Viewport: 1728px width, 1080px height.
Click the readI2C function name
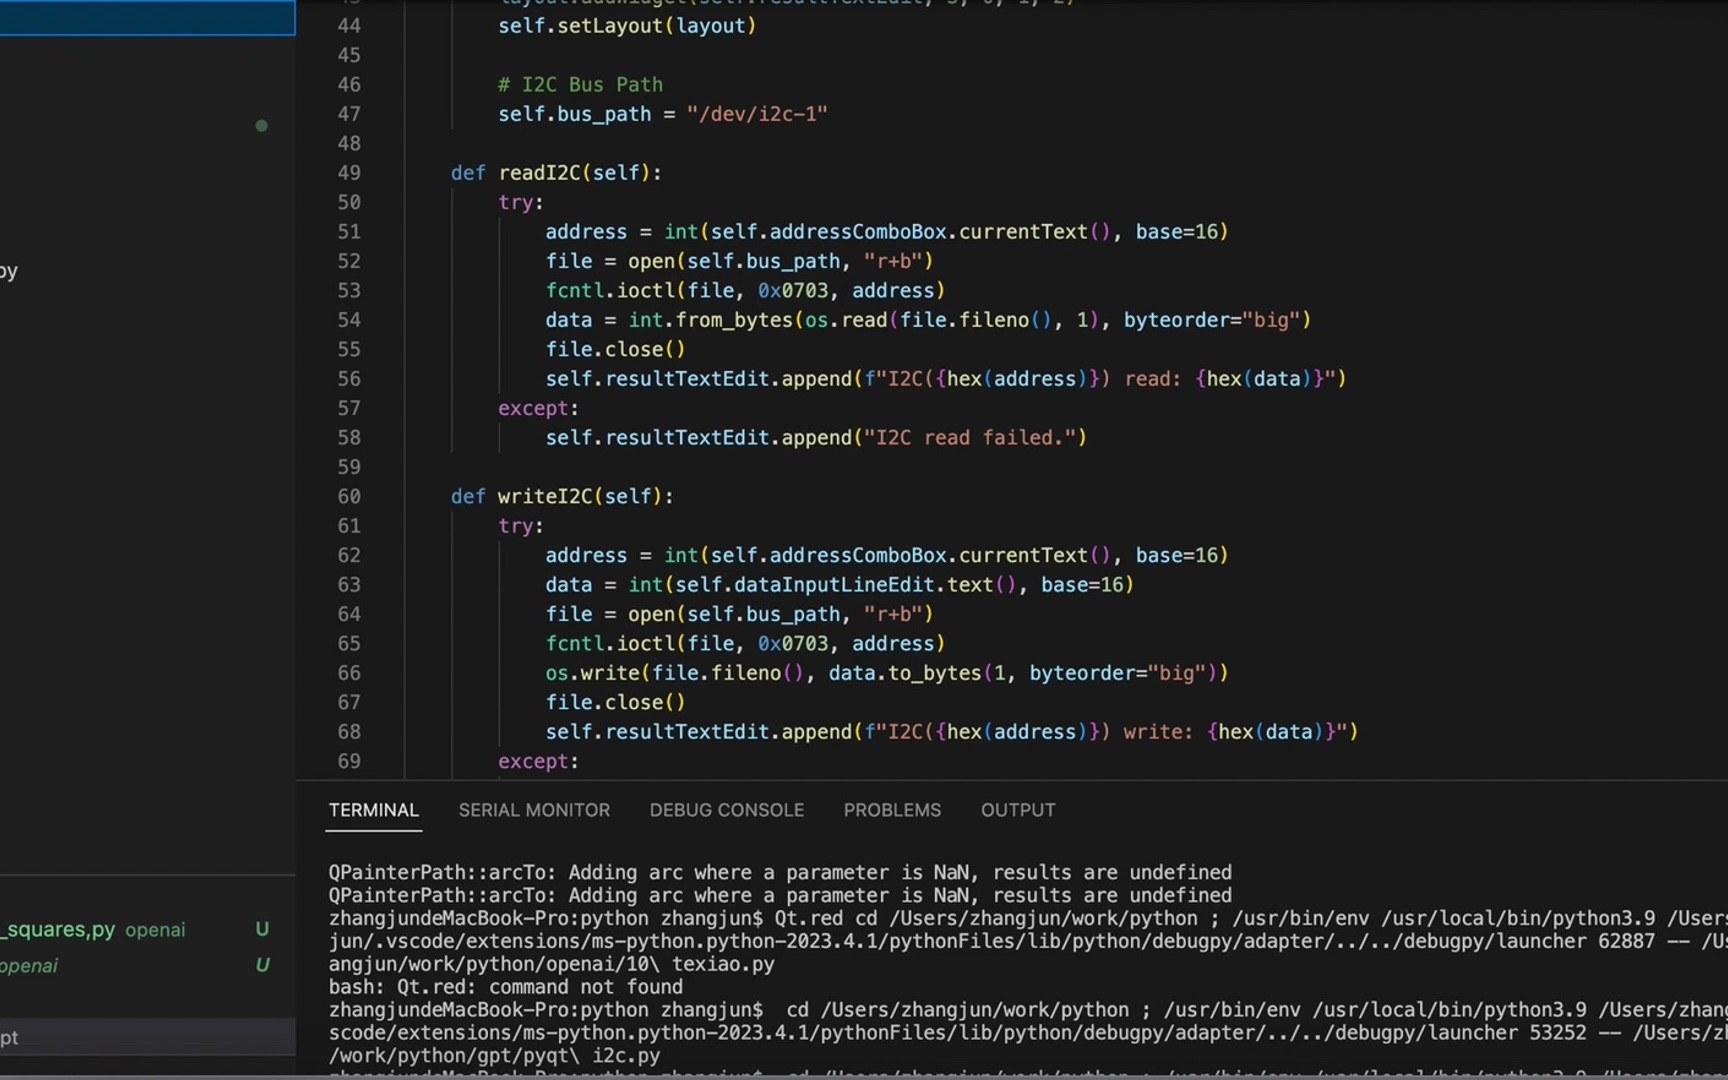click(x=539, y=173)
